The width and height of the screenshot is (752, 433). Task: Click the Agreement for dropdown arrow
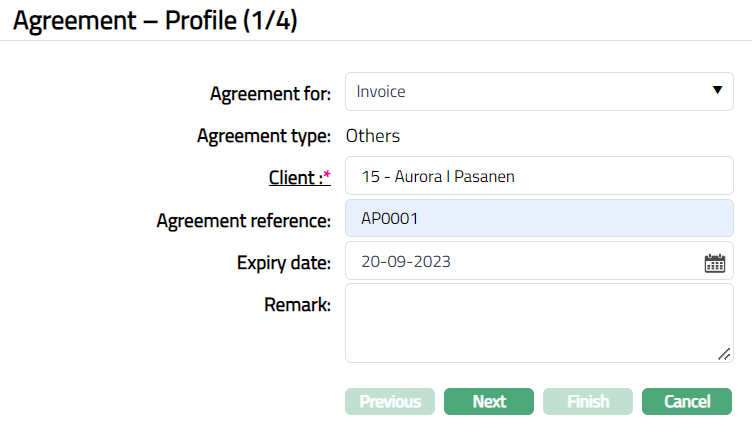(717, 91)
